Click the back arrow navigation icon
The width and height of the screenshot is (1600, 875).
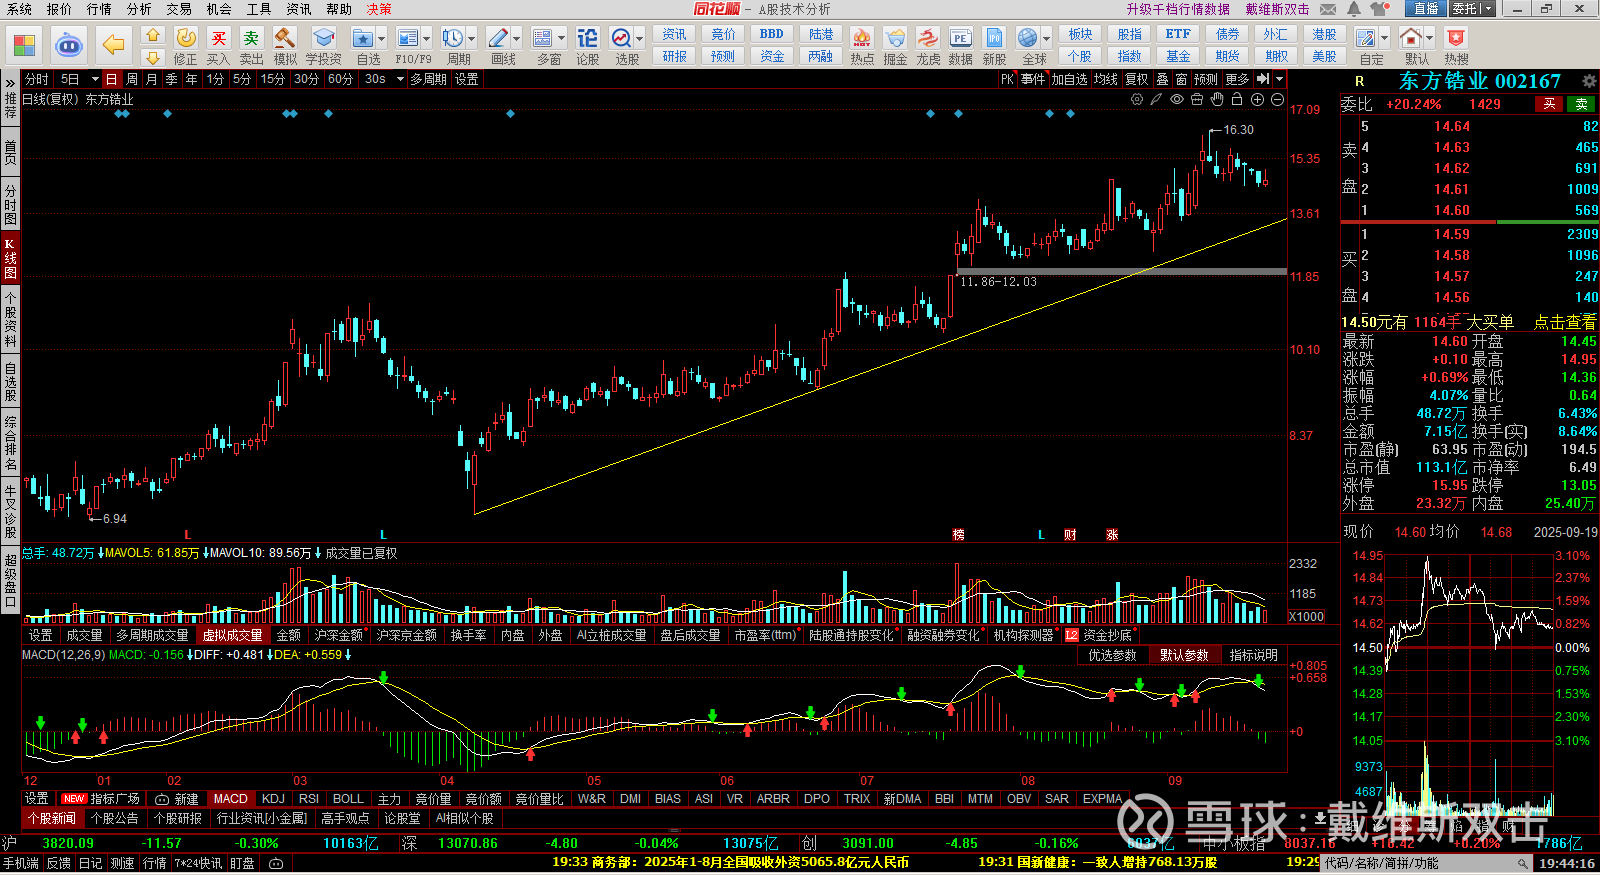click(113, 45)
